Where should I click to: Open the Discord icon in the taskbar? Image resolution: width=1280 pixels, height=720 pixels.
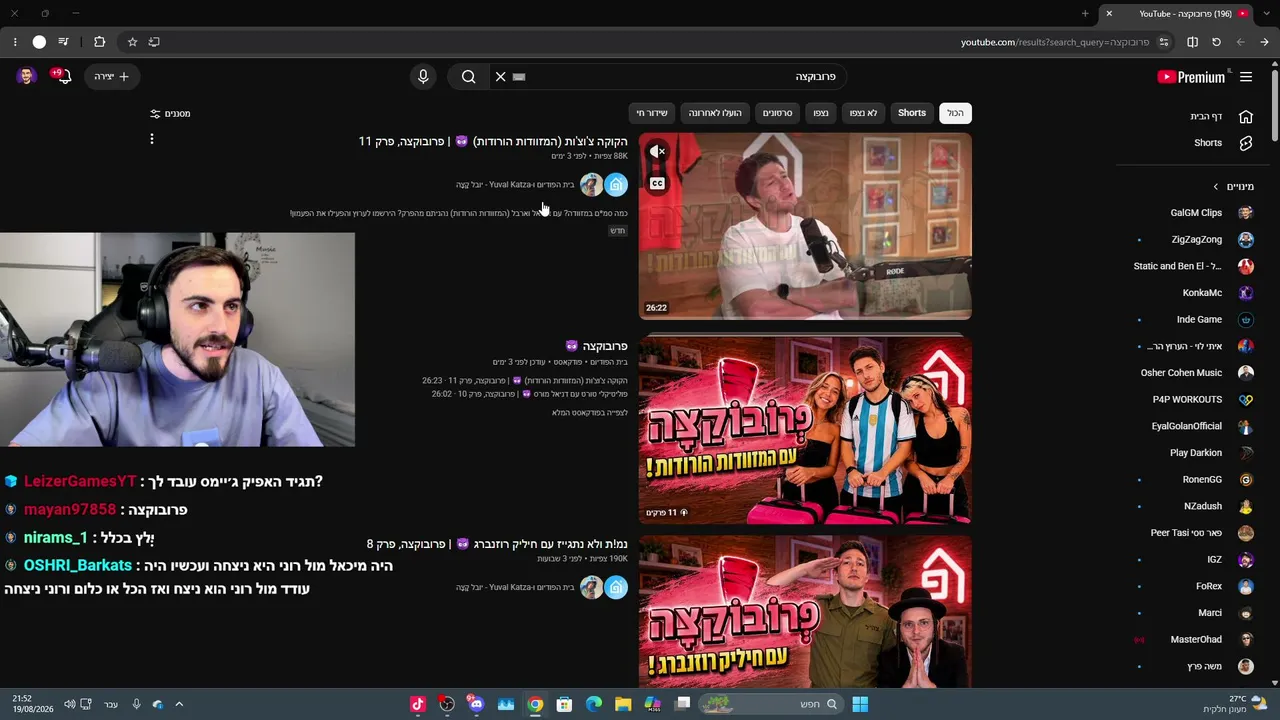[x=476, y=704]
